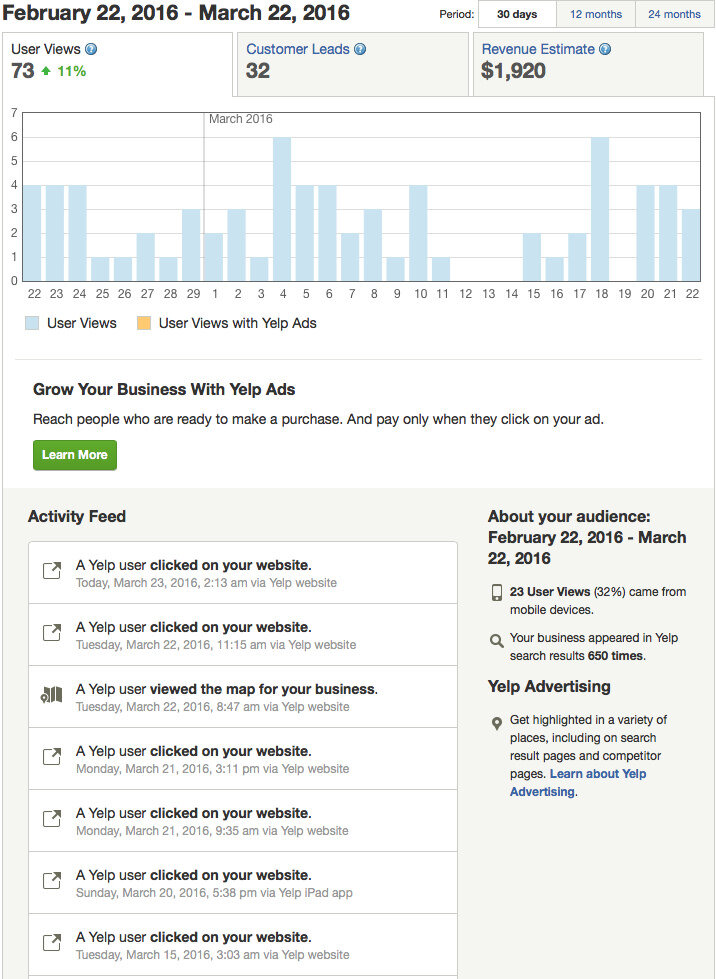Click the chart bar for March 4
716x979 pixels.
(282, 209)
